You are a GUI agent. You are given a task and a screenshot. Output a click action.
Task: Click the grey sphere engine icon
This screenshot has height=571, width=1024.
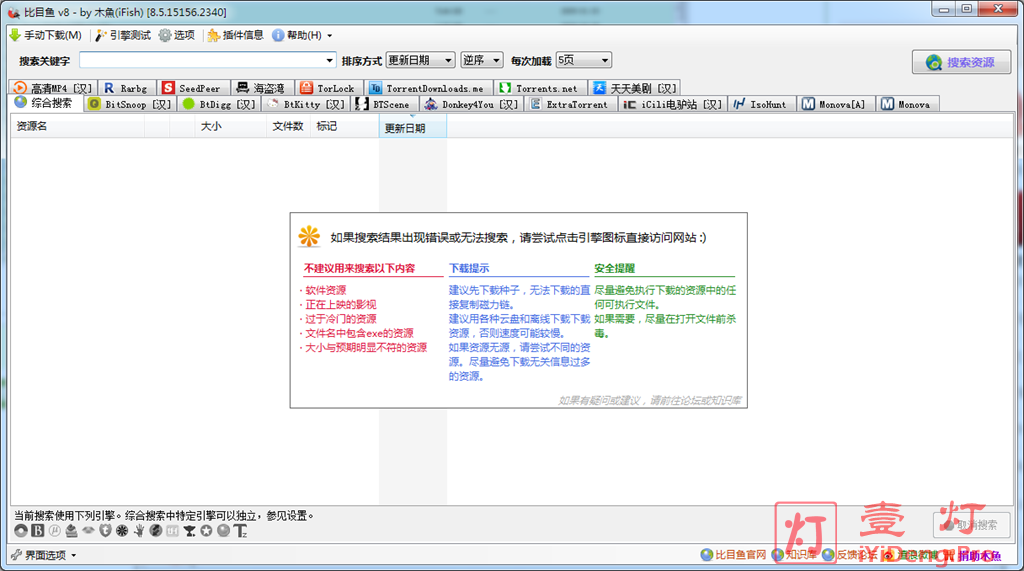223,531
